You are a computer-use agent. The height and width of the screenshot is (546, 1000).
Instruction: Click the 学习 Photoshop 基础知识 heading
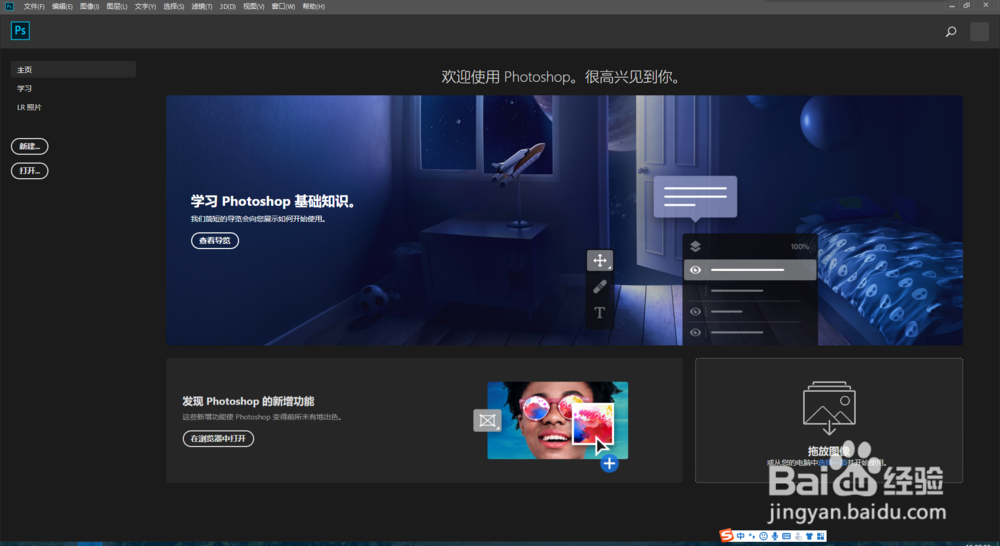[273, 202]
